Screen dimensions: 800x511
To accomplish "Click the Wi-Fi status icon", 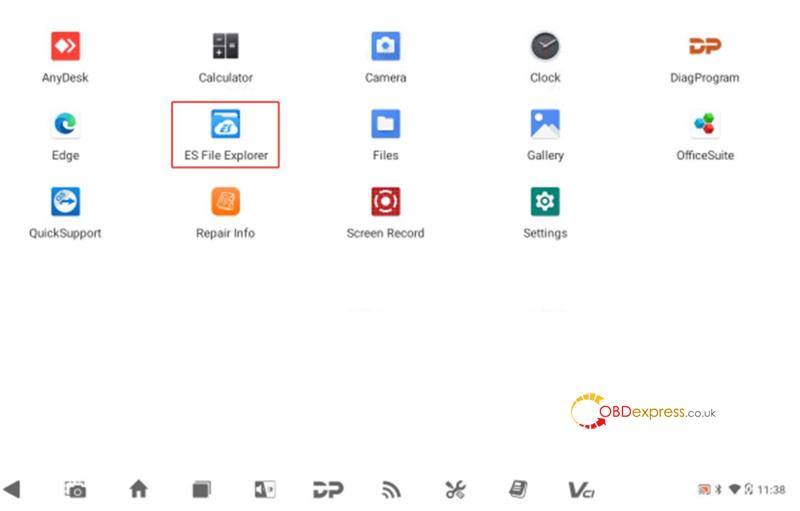I will (734, 490).
